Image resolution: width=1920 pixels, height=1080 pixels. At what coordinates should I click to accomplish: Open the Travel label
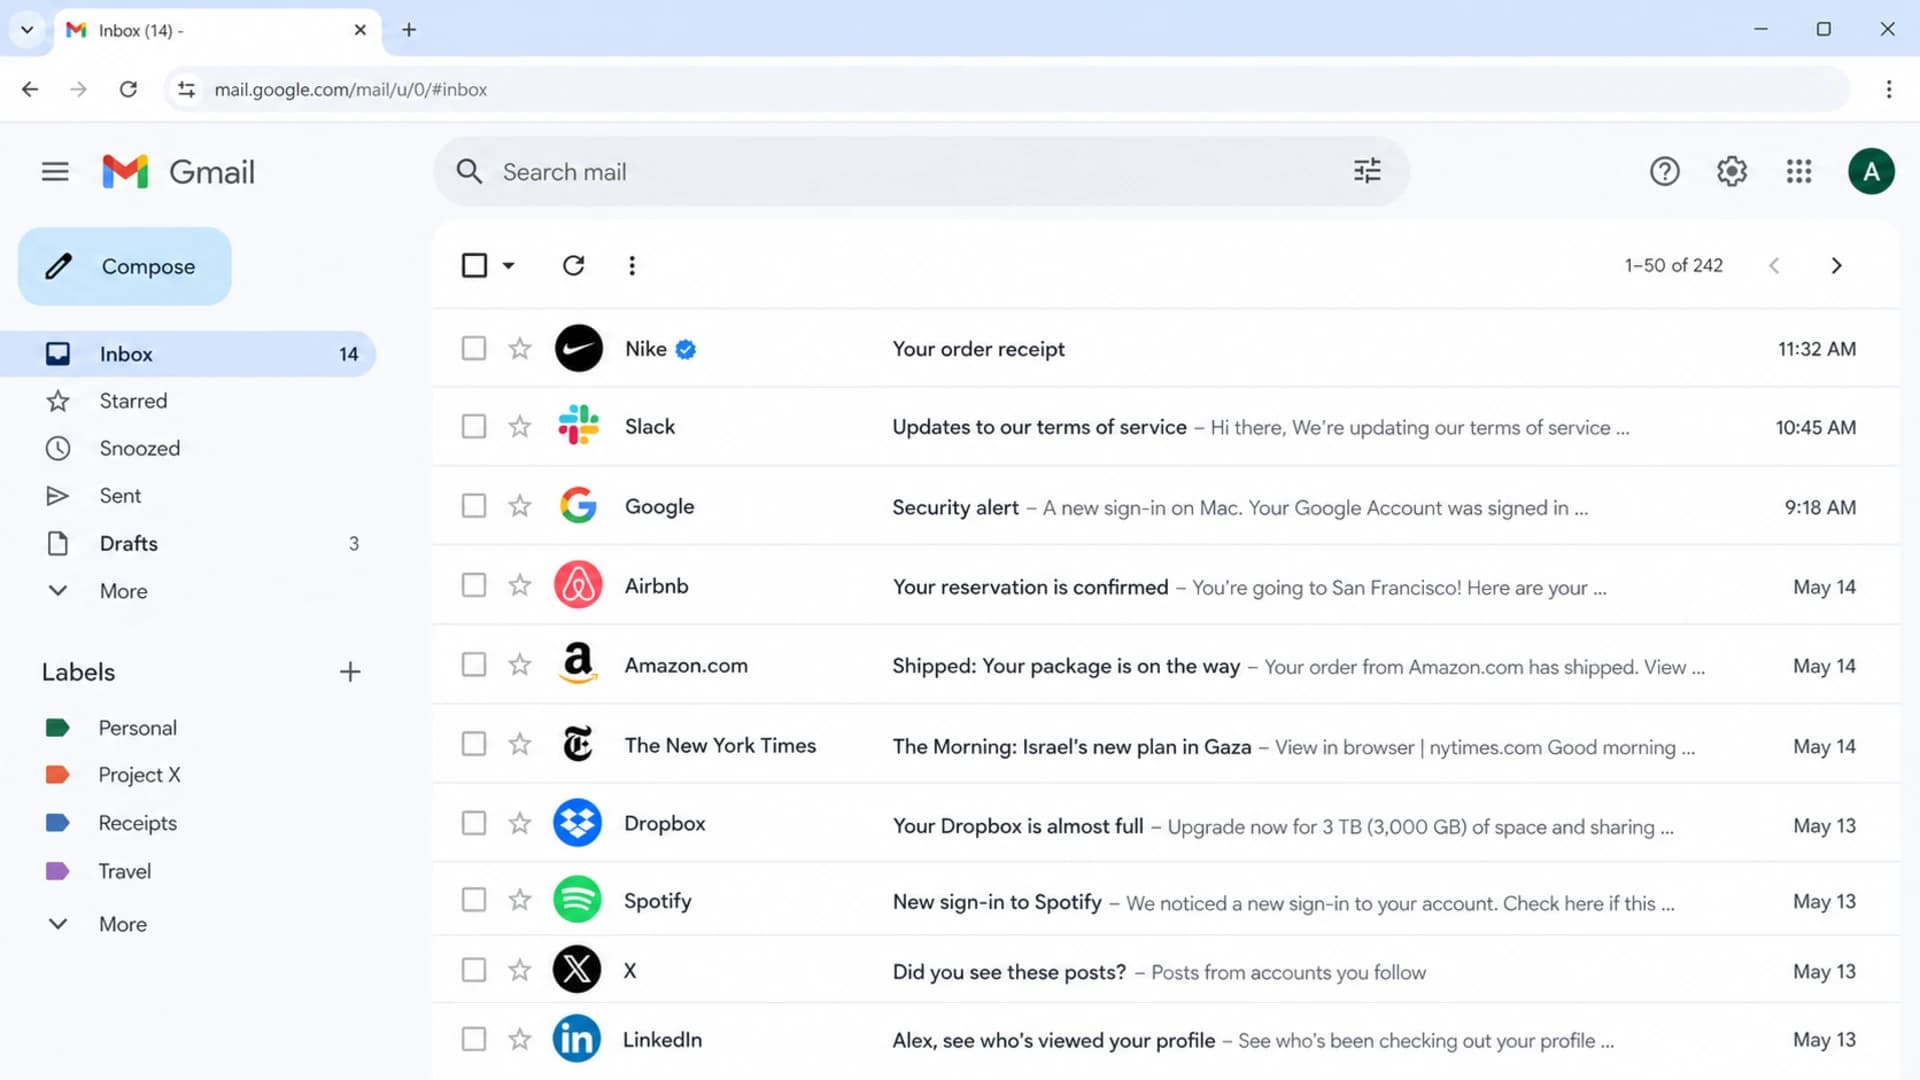coord(125,871)
